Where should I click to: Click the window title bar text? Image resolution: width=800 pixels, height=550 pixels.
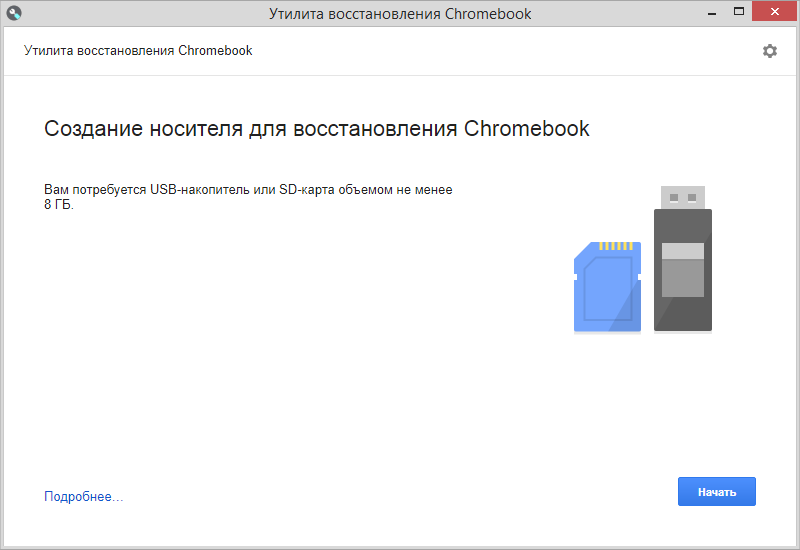[400, 14]
